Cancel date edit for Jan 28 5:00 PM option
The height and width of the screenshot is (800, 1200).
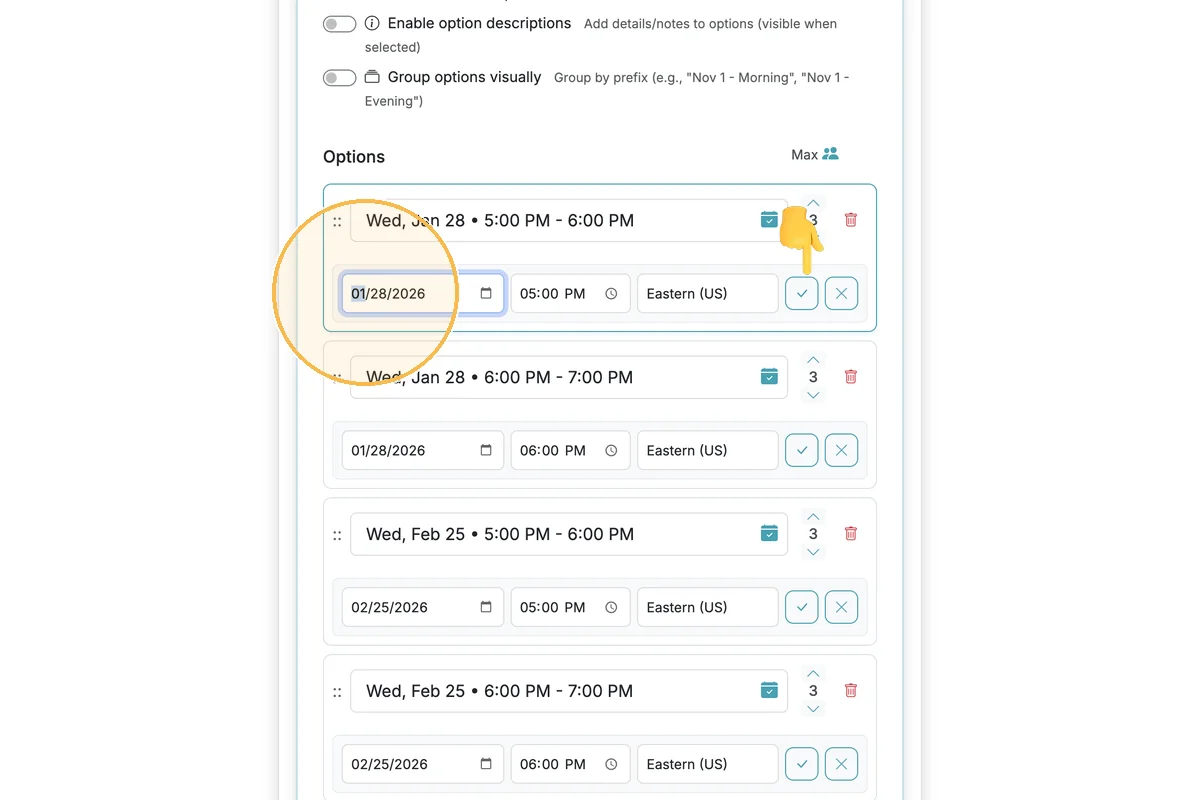click(841, 294)
